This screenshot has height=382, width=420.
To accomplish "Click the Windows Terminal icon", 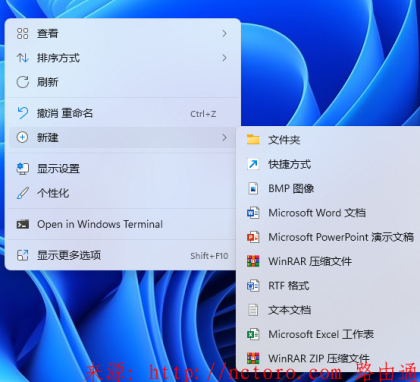I will (x=22, y=224).
